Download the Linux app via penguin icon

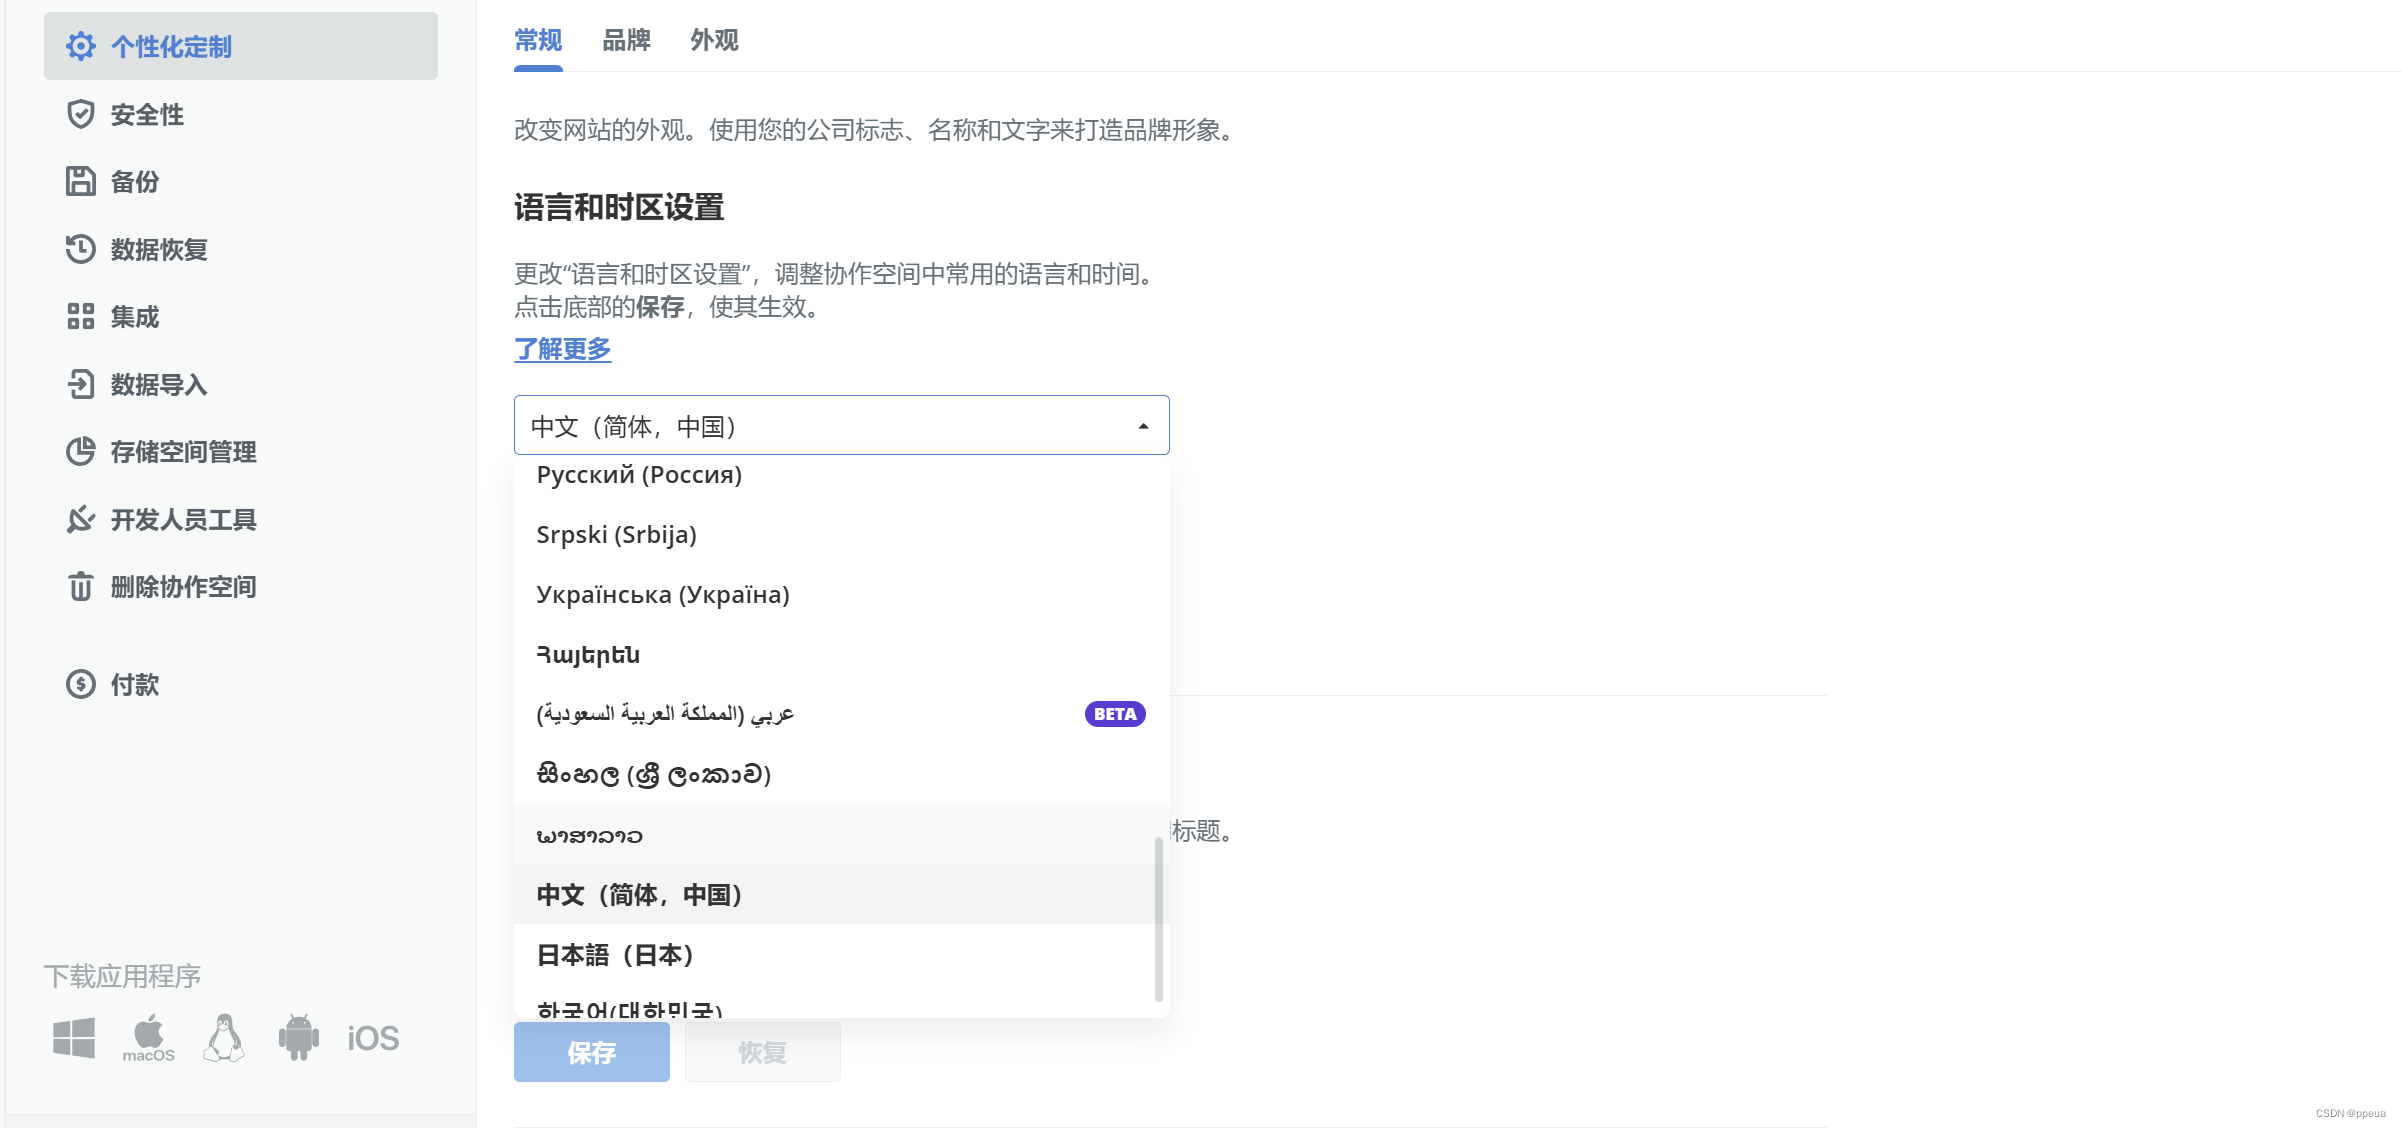point(224,1038)
